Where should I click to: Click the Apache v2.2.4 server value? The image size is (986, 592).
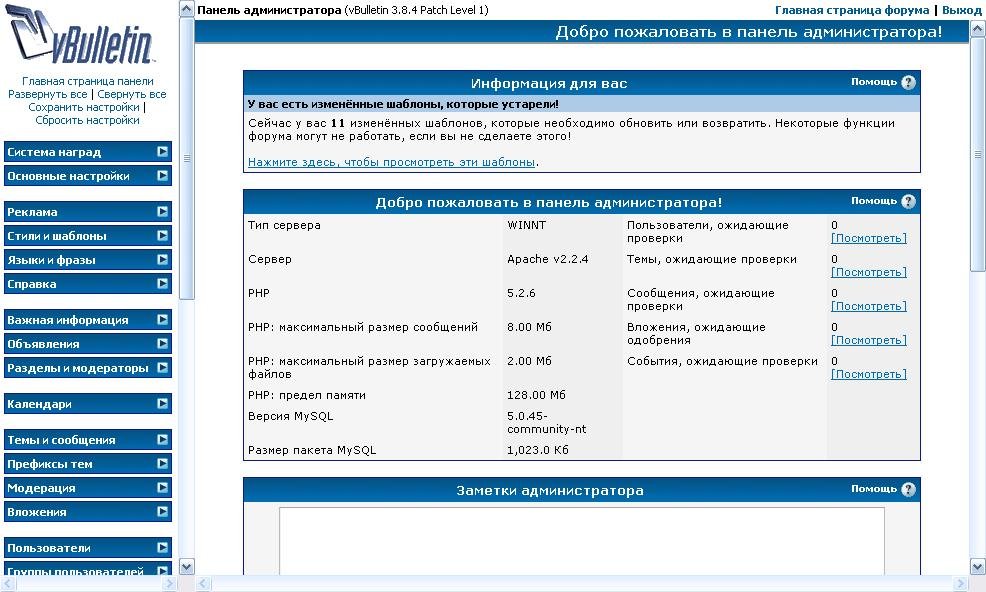pos(548,259)
